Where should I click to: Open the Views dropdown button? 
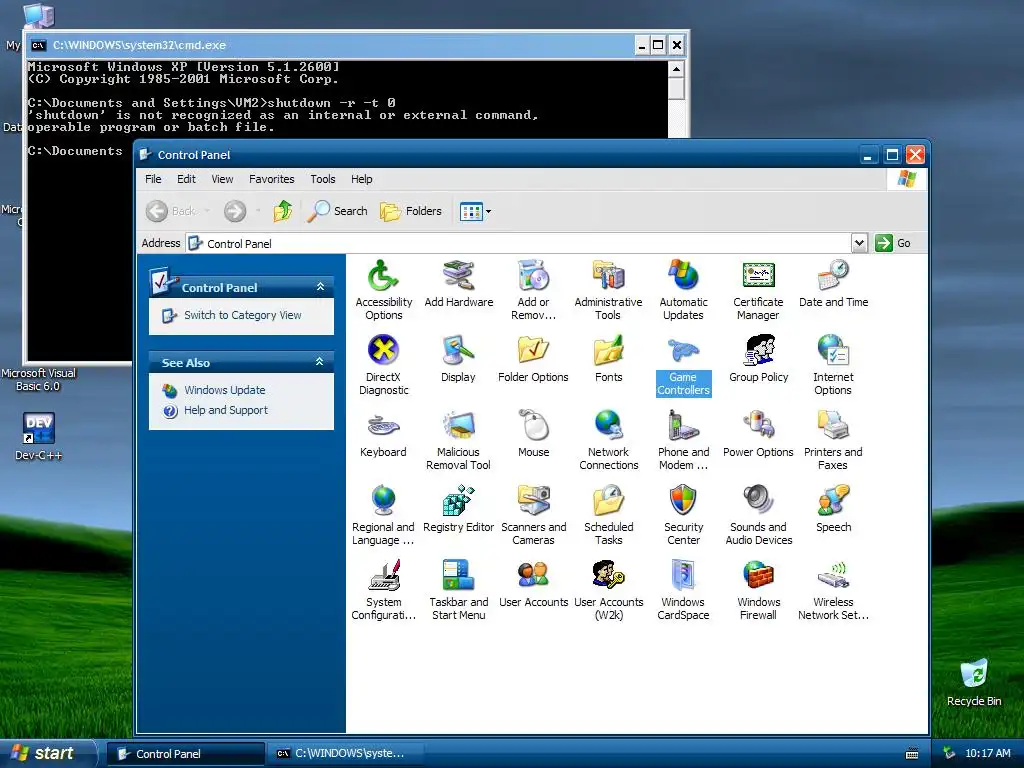click(475, 211)
